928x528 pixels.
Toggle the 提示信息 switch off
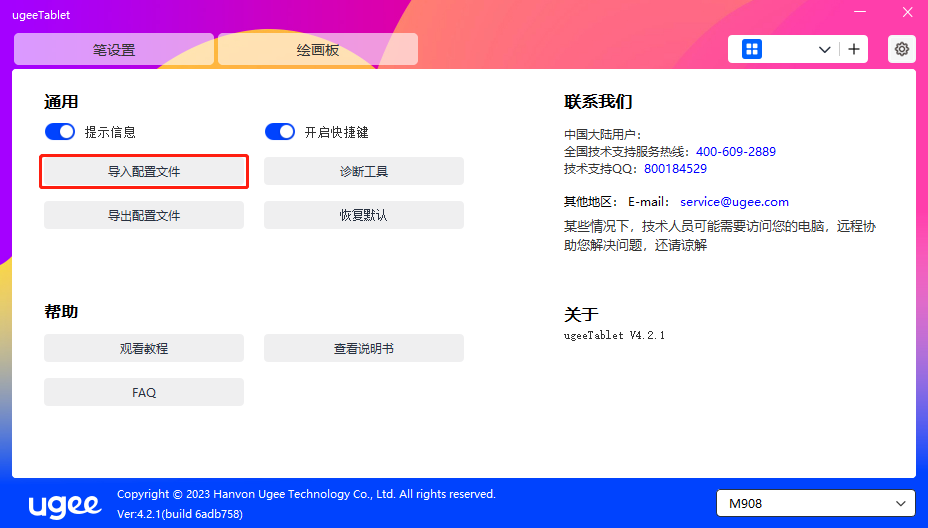pyautogui.click(x=60, y=131)
